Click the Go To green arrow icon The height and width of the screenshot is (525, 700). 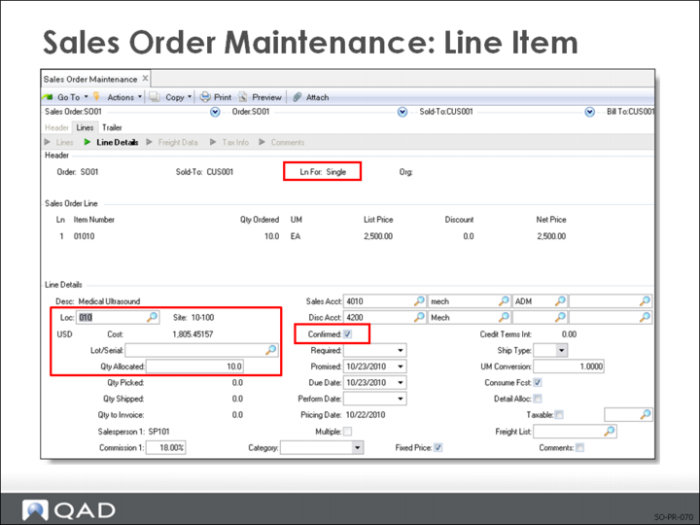pos(48,97)
